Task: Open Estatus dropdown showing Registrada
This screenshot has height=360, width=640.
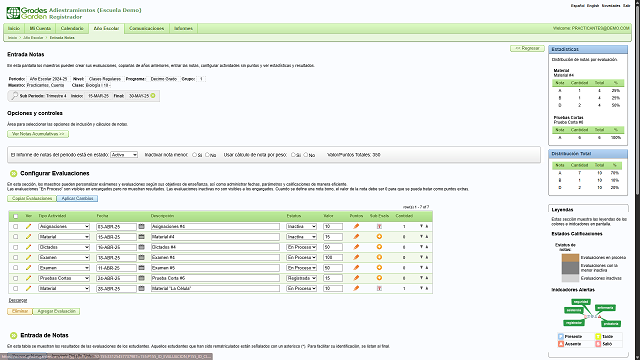Action: coord(301,278)
